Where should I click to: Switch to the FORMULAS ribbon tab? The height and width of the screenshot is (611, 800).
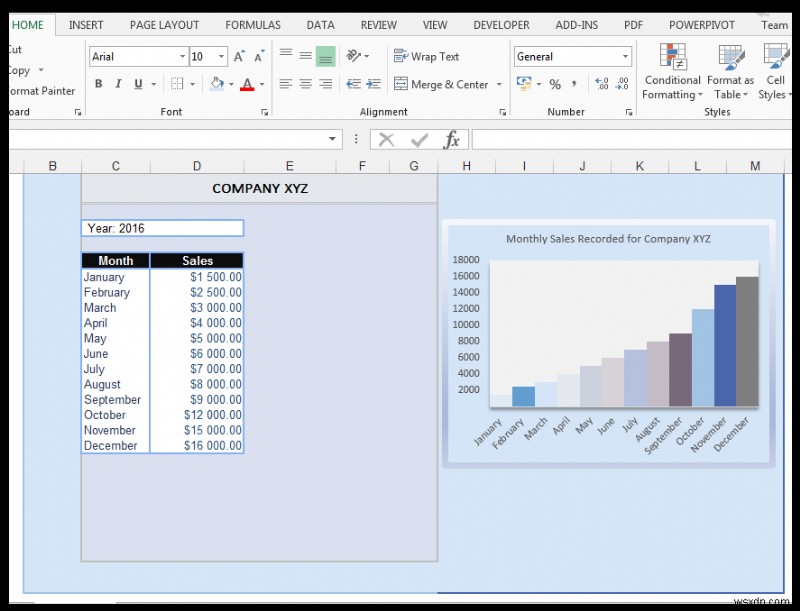pyautogui.click(x=252, y=24)
